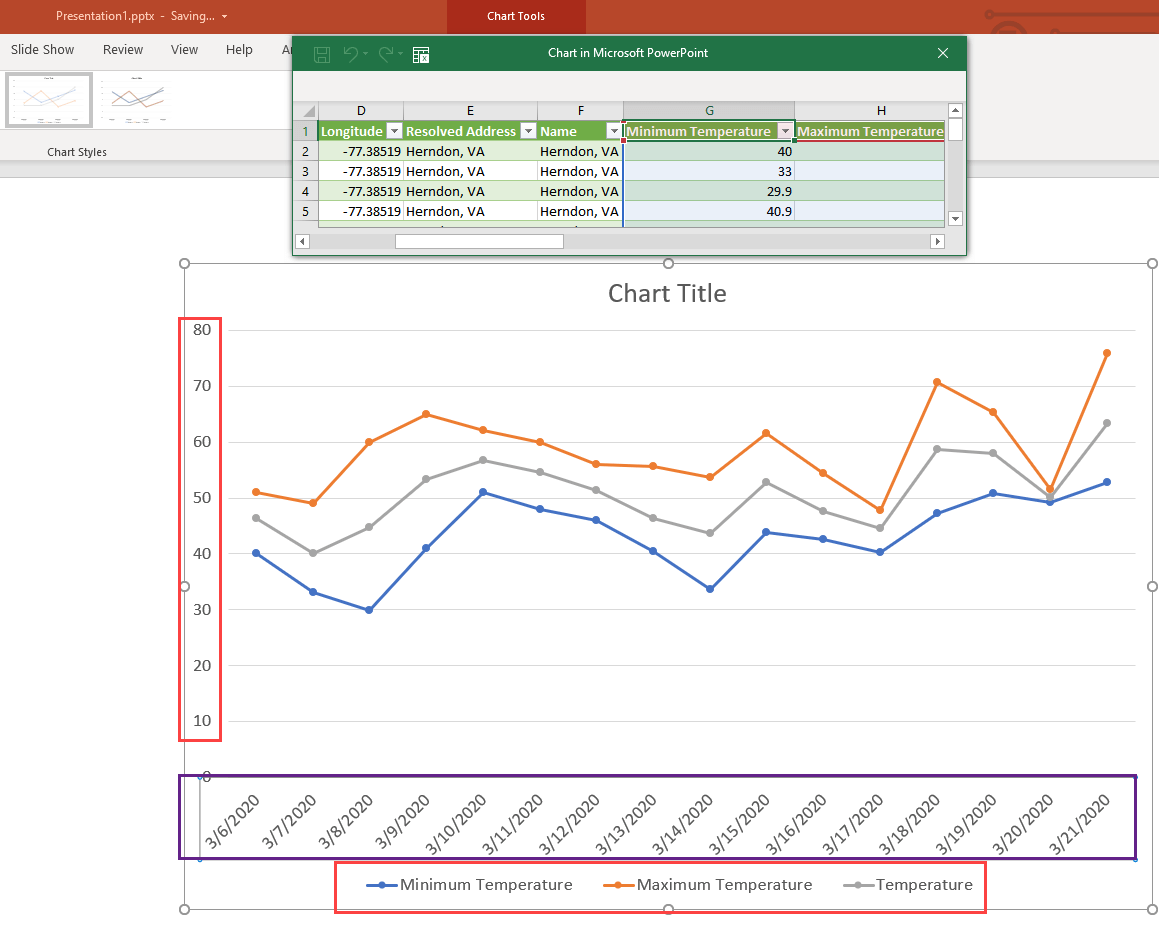
Task: Open the Slide Show ribbon tab
Action: click(43, 50)
